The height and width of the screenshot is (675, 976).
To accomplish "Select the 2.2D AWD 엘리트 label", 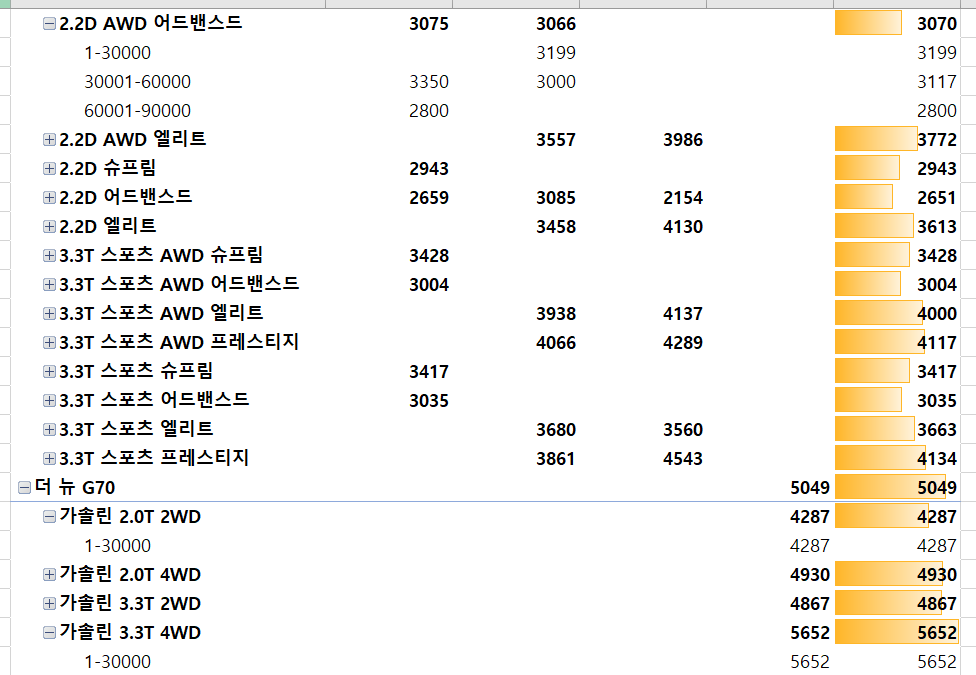I will tap(133, 139).
